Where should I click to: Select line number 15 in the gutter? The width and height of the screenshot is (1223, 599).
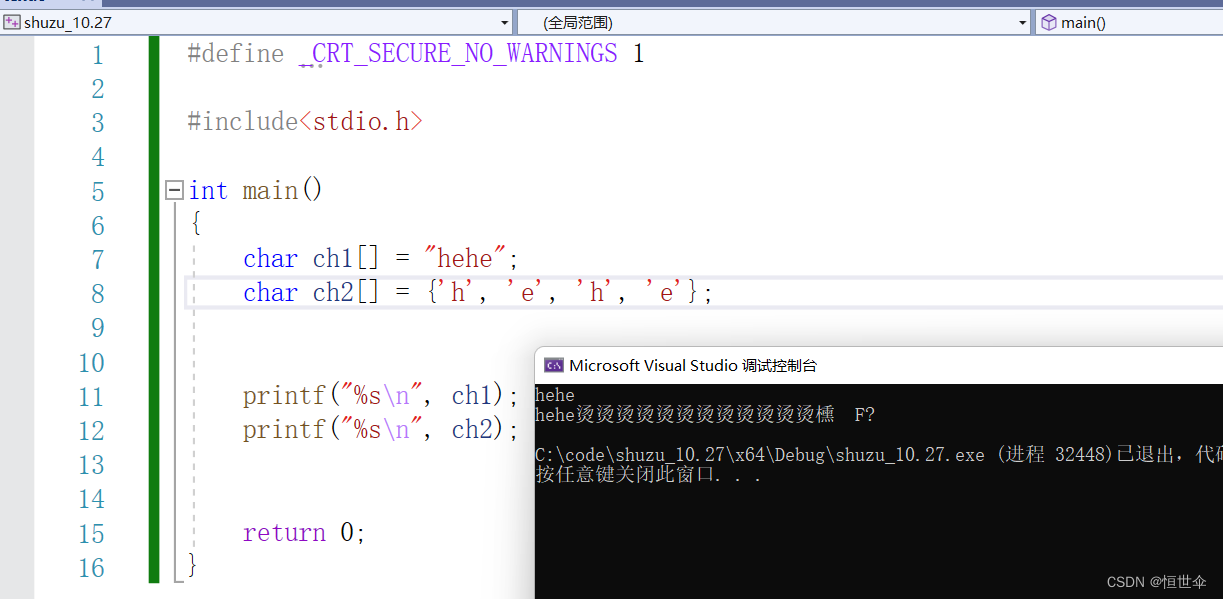pos(91,534)
